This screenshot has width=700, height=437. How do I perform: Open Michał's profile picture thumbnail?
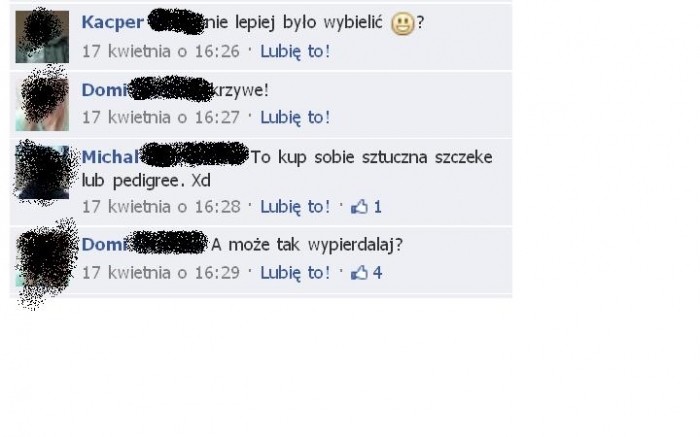tap(42, 172)
